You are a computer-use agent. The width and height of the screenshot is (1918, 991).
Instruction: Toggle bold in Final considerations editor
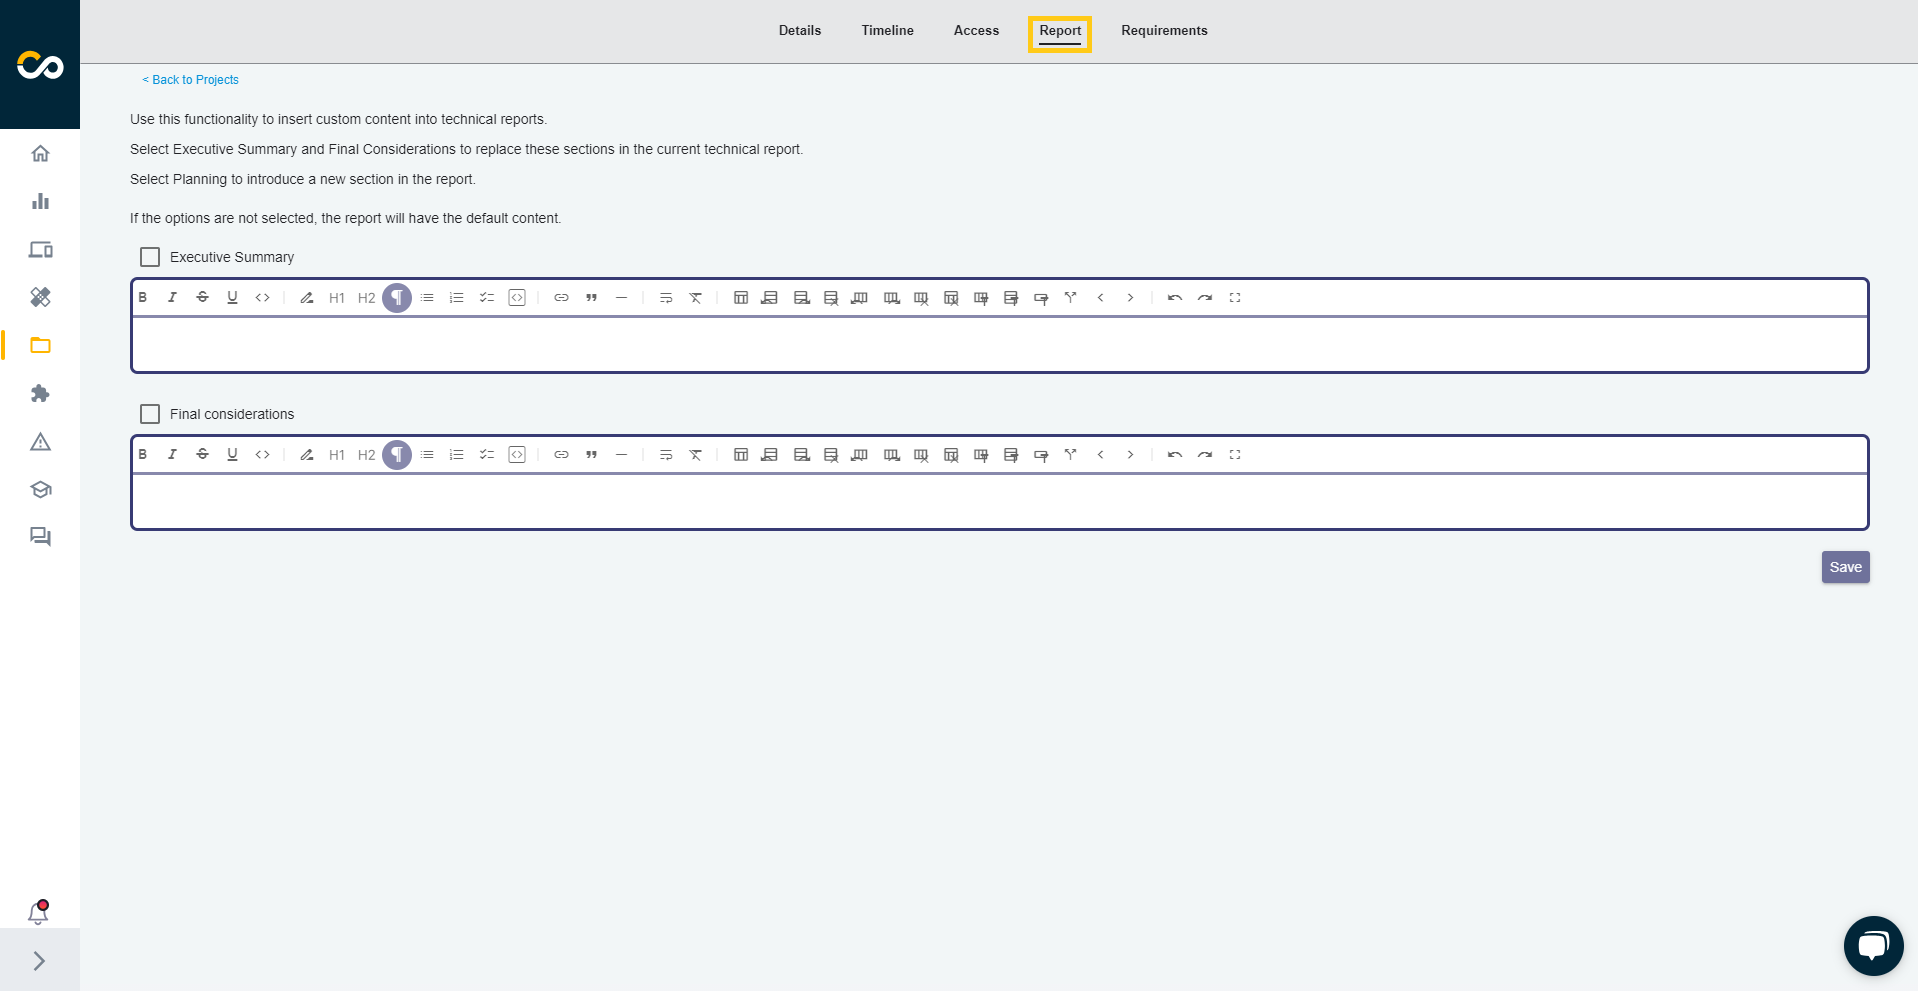pyautogui.click(x=143, y=455)
